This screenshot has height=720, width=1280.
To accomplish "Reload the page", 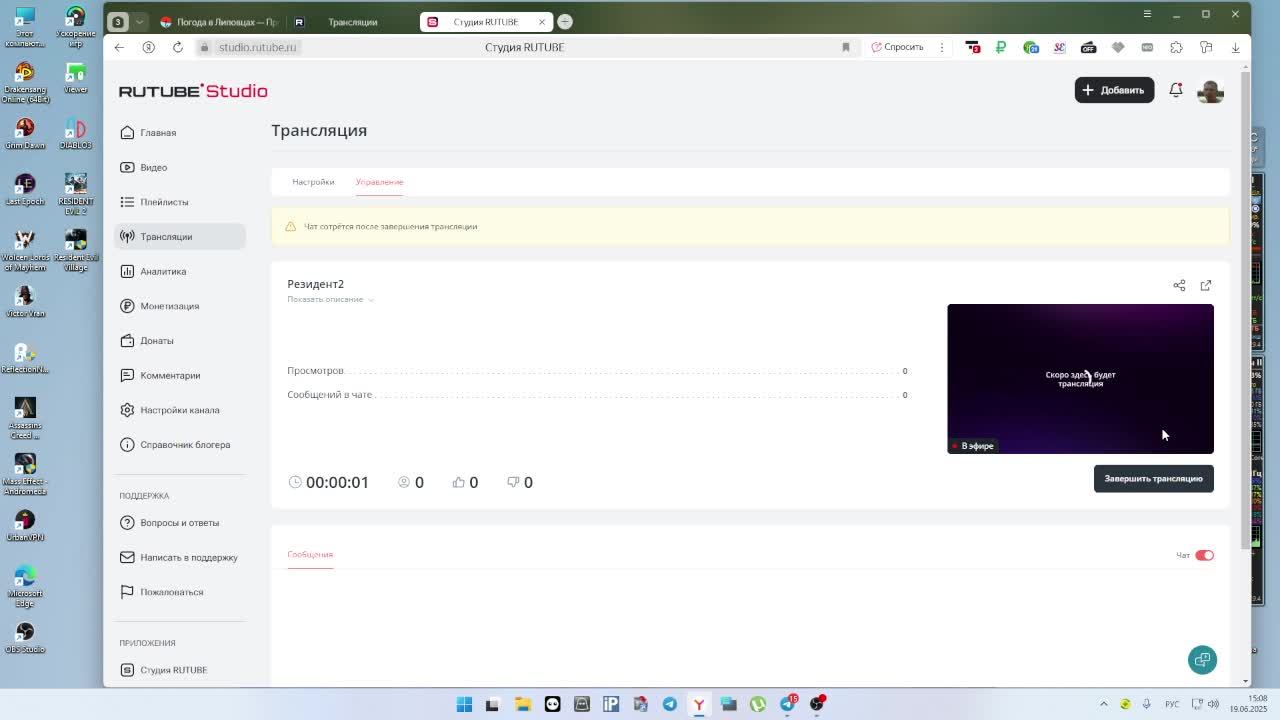I will pyautogui.click(x=178, y=47).
